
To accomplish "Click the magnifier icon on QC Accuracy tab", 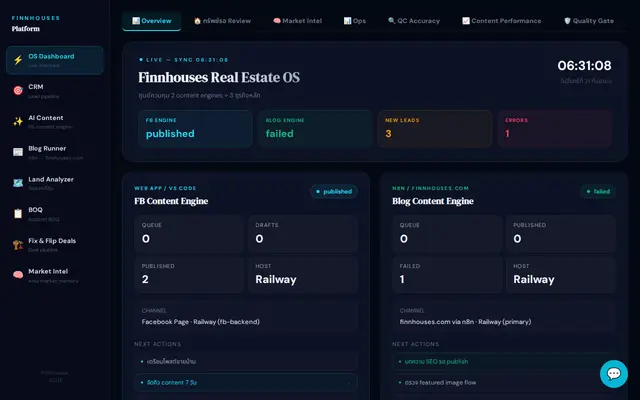I will (x=391, y=21).
